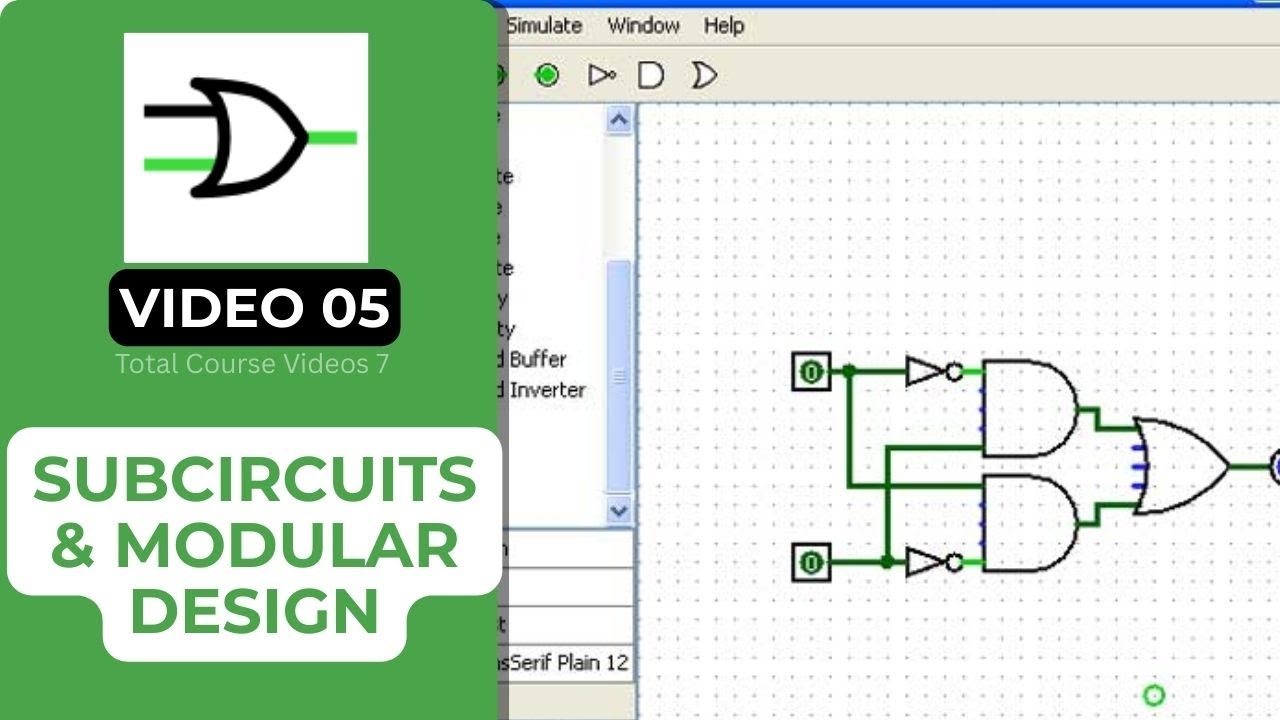The height and width of the screenshot is (720, 1280).
Task: Select the bottom NOT gate on canvas
Action: (x=933, y=563)
